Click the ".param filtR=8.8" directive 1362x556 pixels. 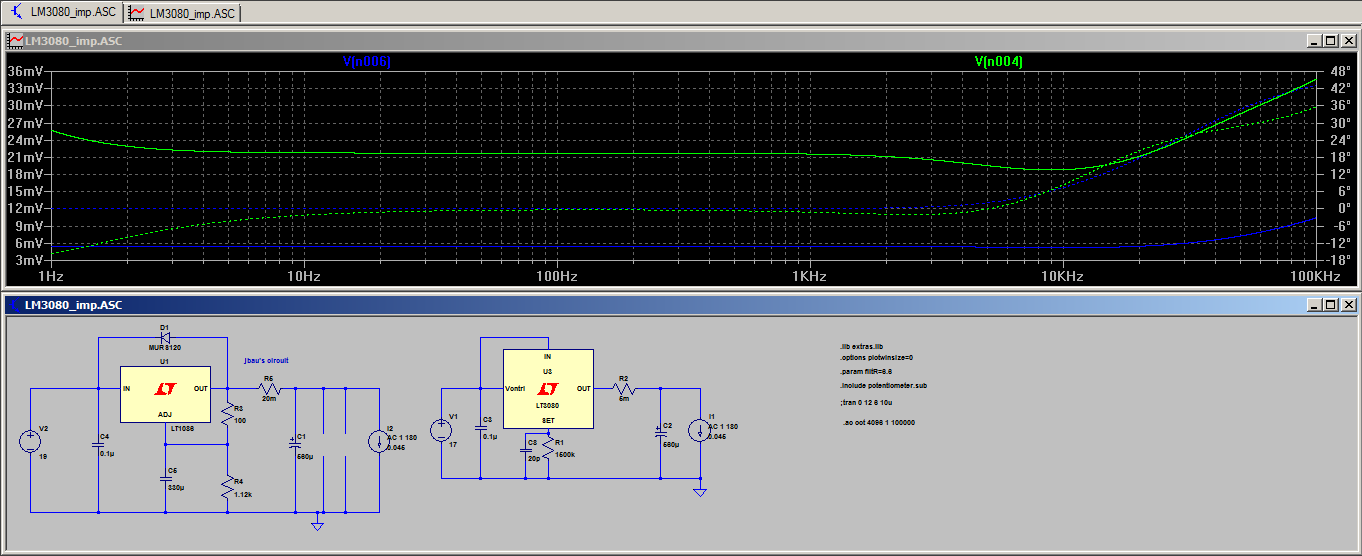[x=866, y=371]
